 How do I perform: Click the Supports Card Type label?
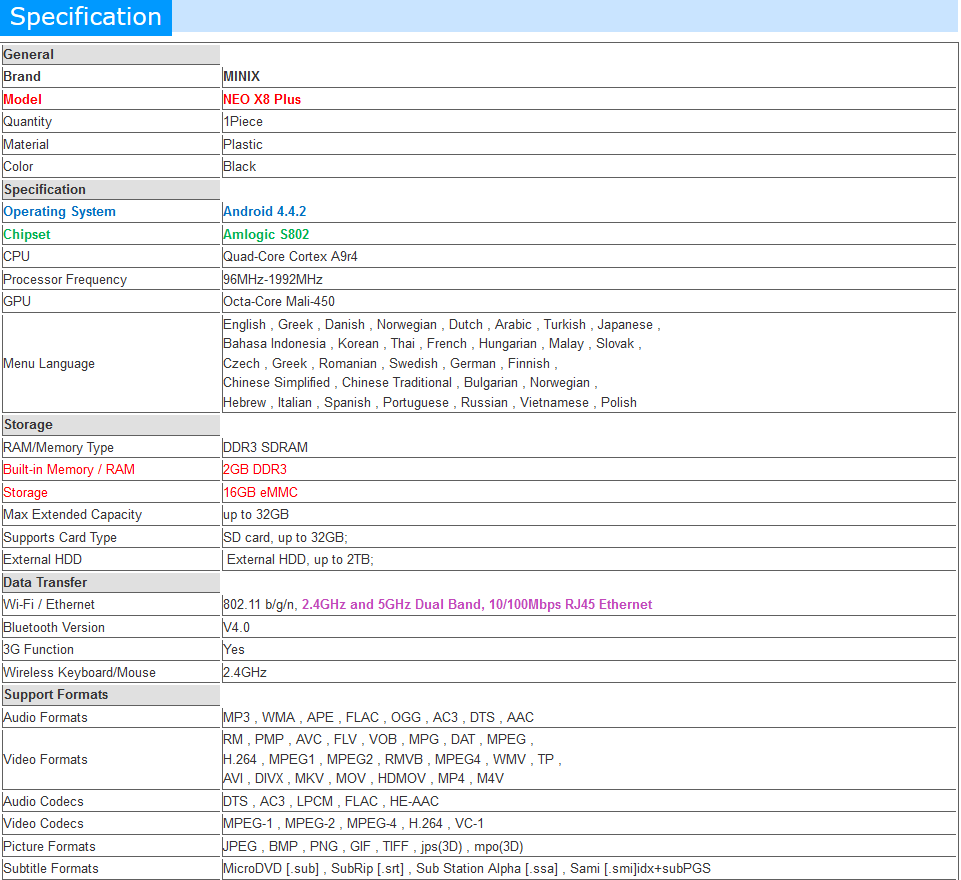[60, 537]
